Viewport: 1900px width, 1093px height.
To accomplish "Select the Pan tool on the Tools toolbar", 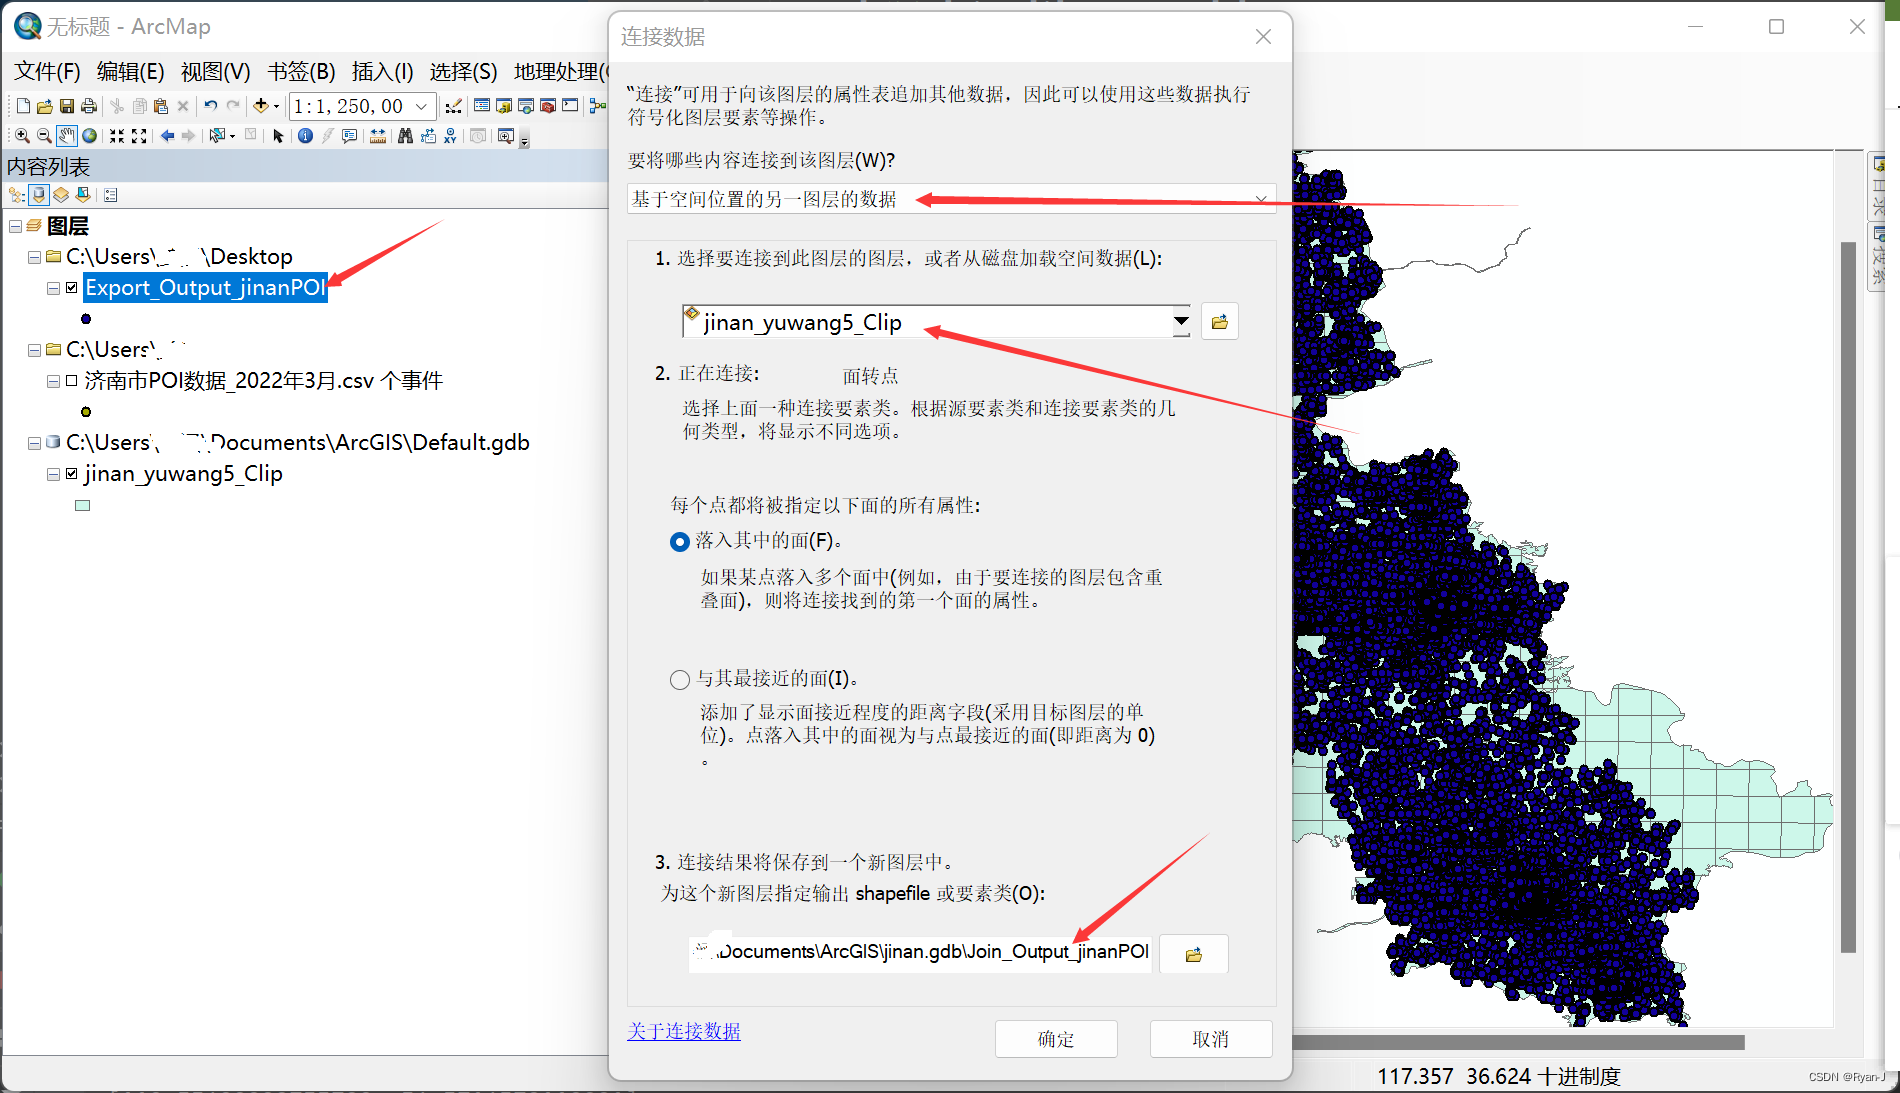I will click(66, 135).
